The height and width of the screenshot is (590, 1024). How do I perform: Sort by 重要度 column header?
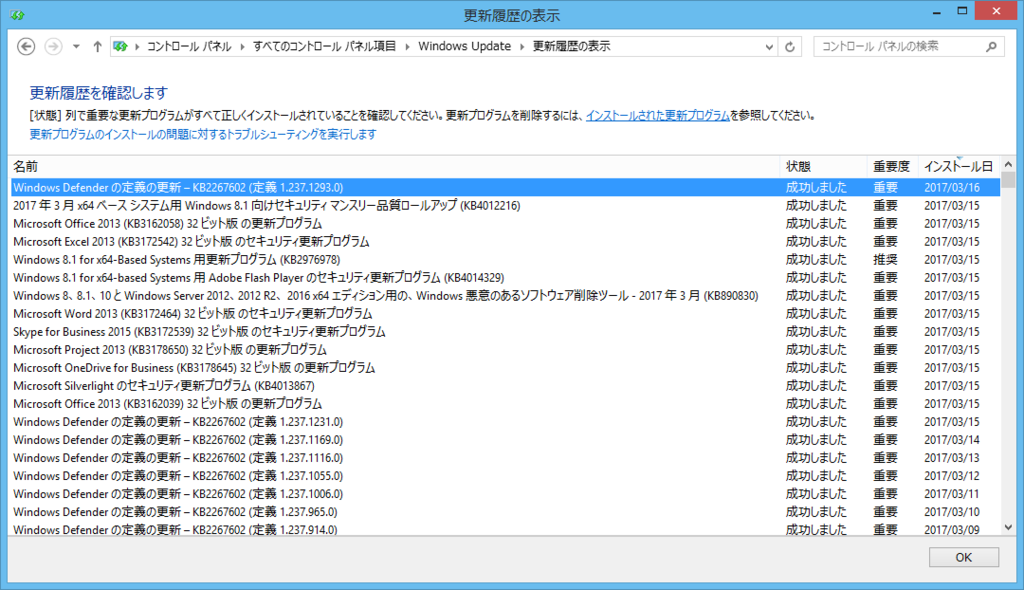coord(893,167)
